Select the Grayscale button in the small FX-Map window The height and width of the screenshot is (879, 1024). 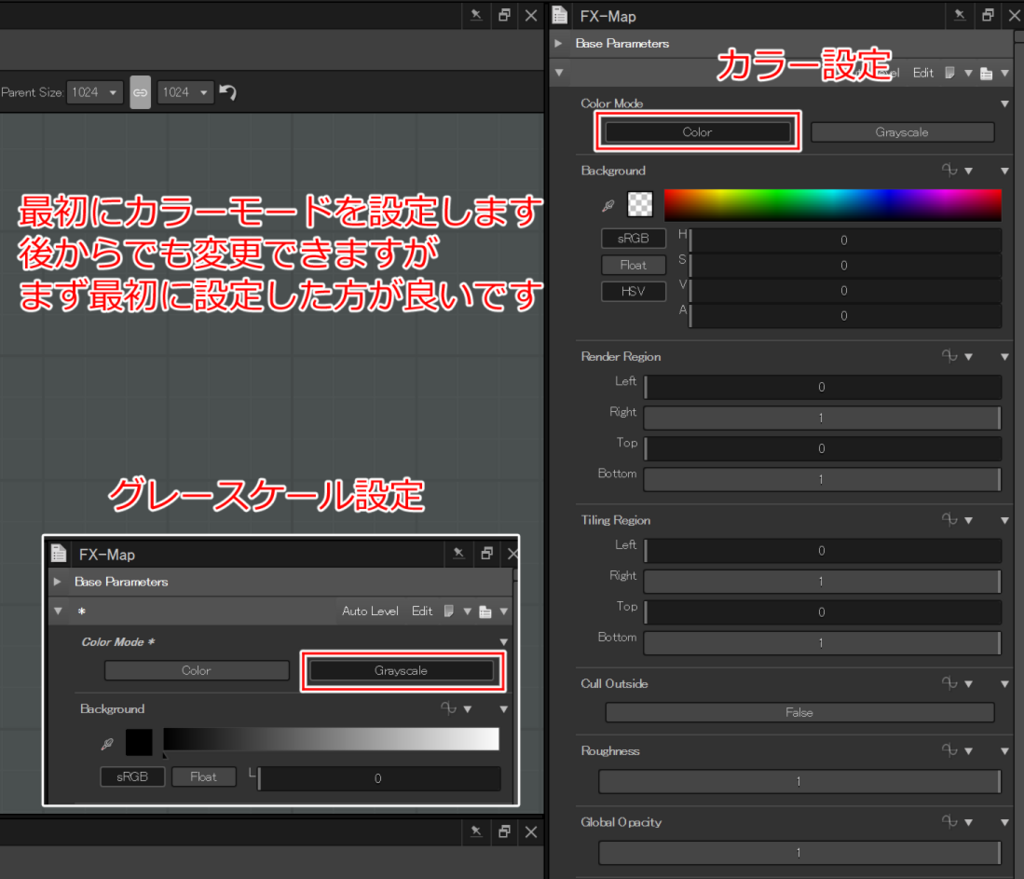(403, 671)
